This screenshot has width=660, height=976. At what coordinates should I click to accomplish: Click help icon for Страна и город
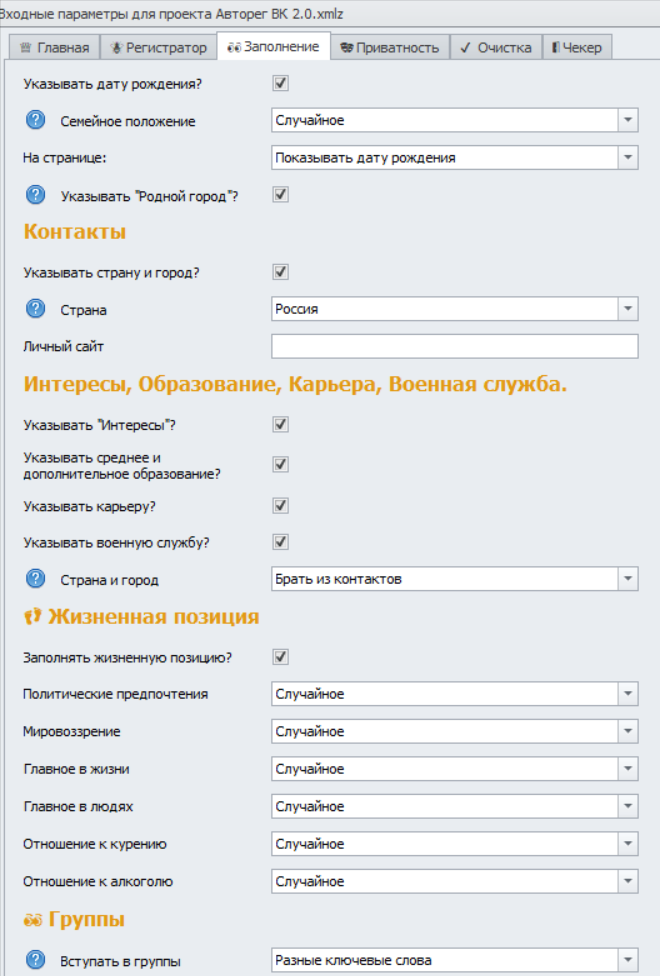pos(37,576)
